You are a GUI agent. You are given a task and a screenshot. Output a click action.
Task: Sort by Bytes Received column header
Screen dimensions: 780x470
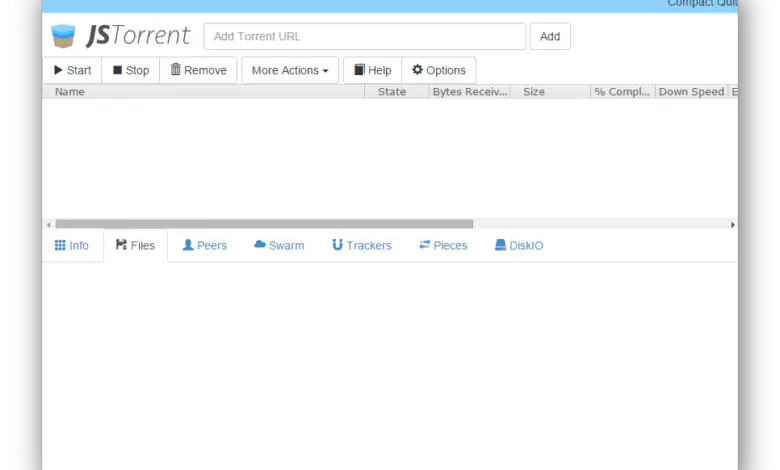(x=470, y=92)
